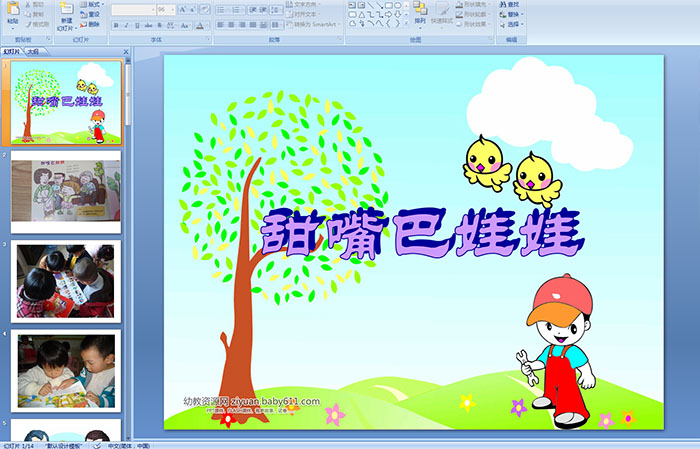
Task: Open the Align Text (对齐文本) dropdown
Action: (304, 14)
